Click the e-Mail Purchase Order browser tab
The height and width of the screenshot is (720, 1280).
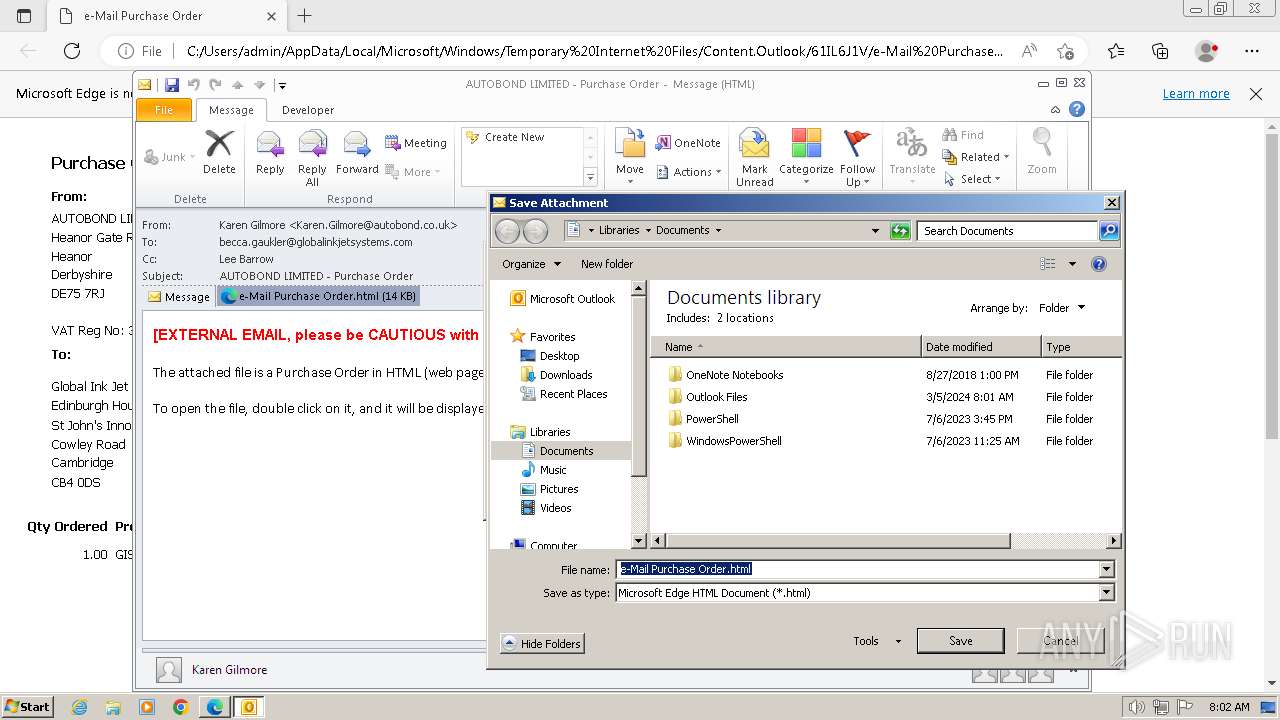[165, 16]
